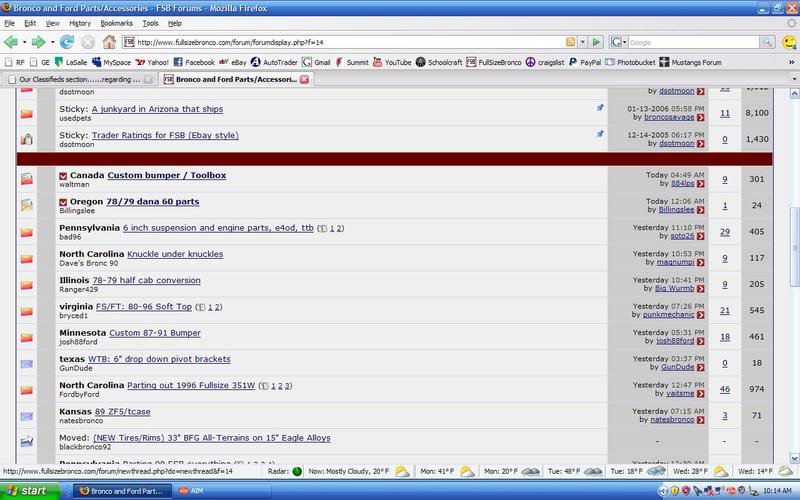Click the Windows Start button
800x500 pixels.
(30, 491)
